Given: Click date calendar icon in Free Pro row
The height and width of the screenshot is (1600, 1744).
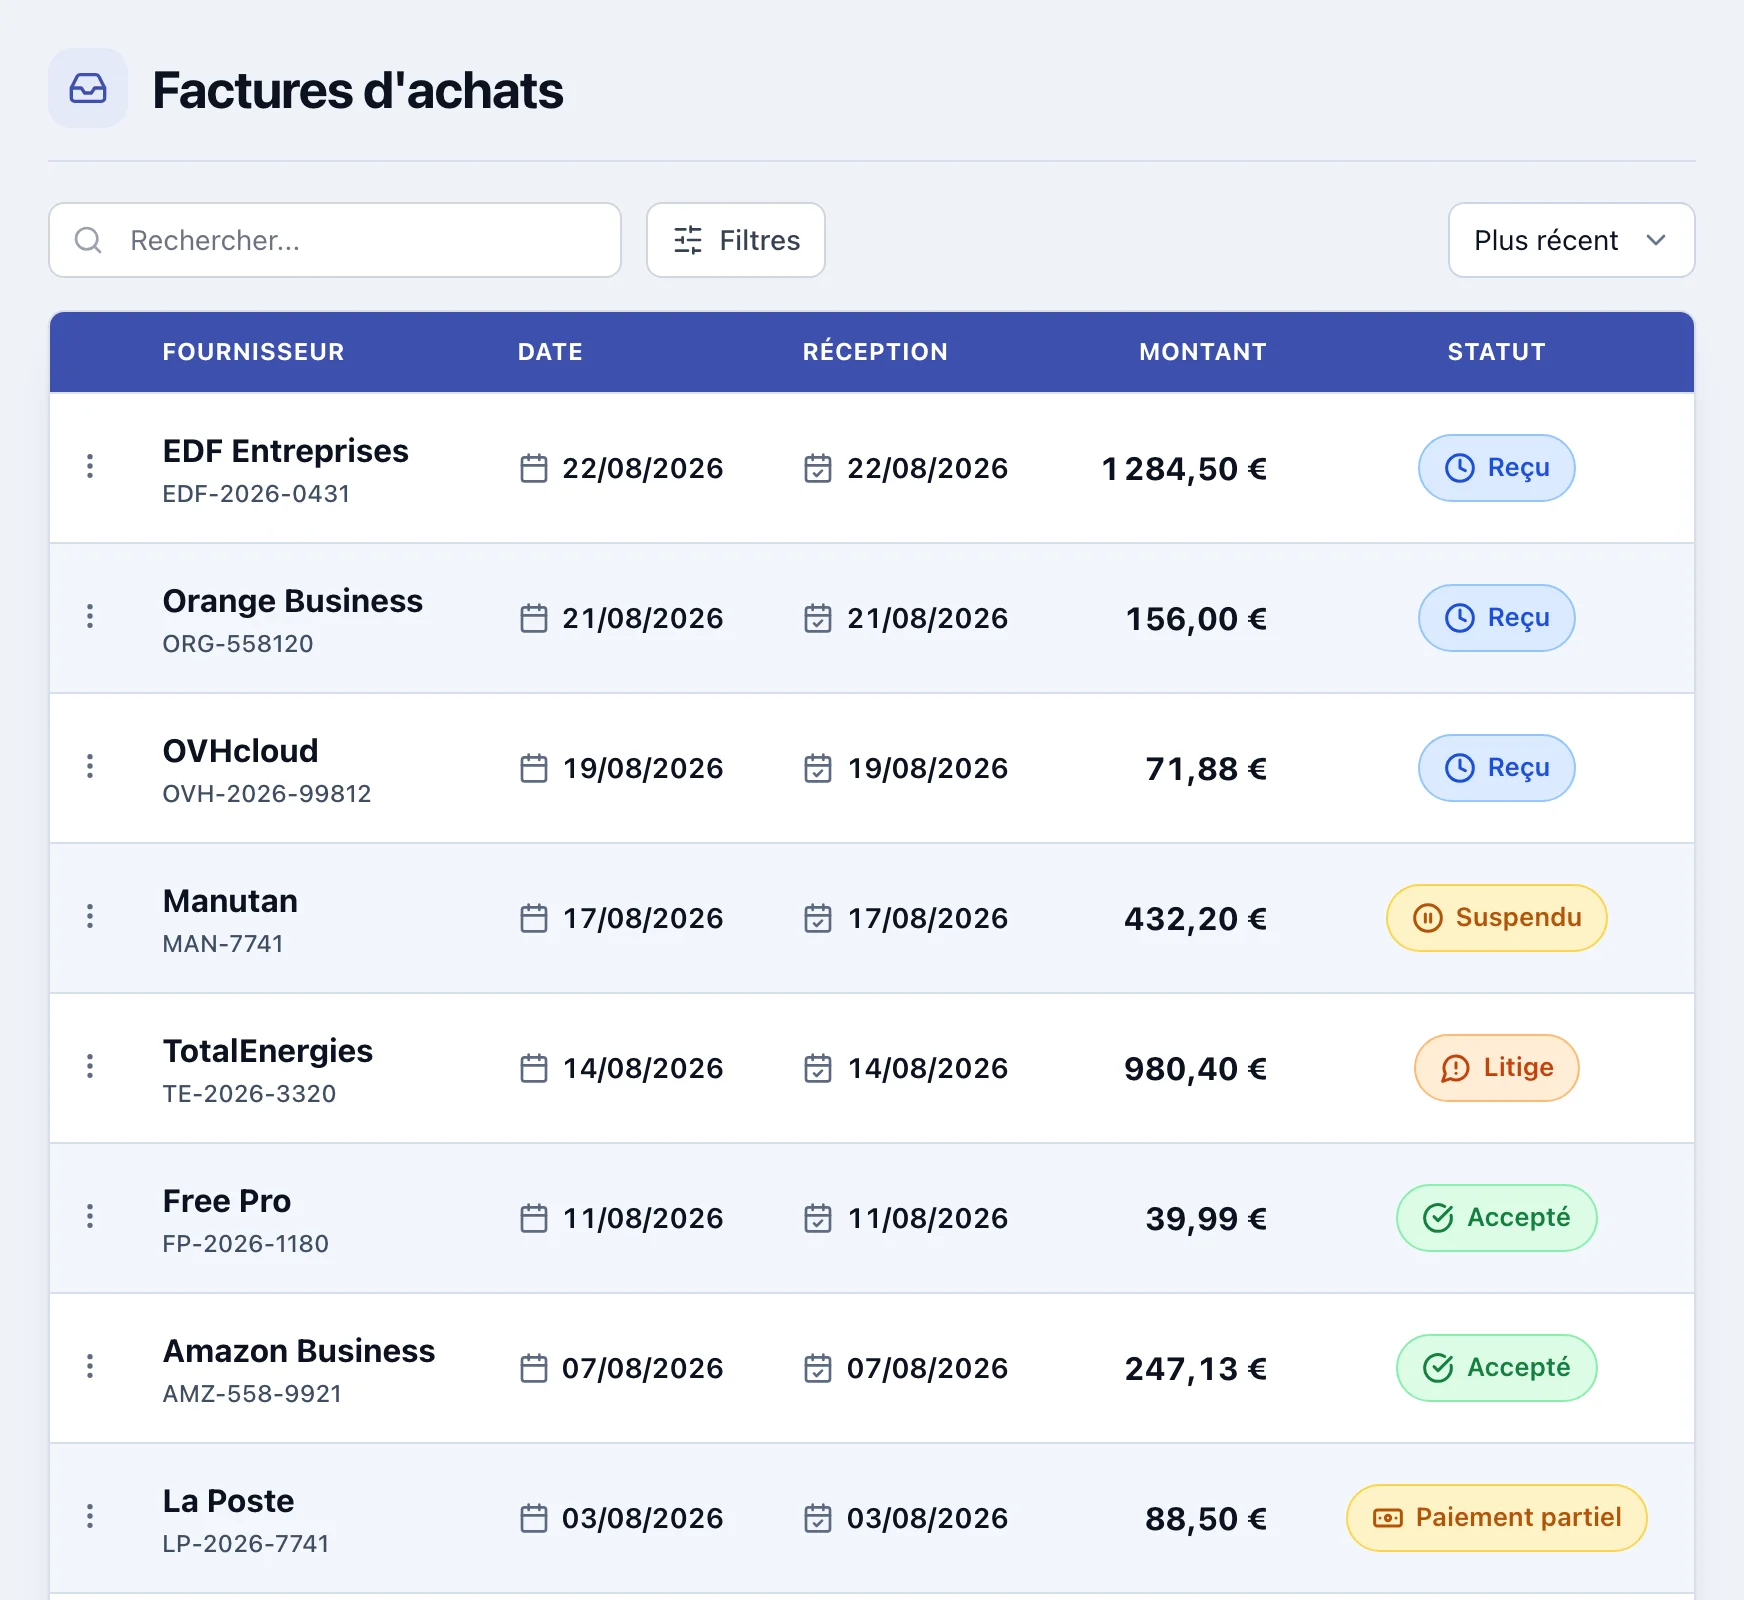Looking at the screenshot, I should tap(534, 1218).
